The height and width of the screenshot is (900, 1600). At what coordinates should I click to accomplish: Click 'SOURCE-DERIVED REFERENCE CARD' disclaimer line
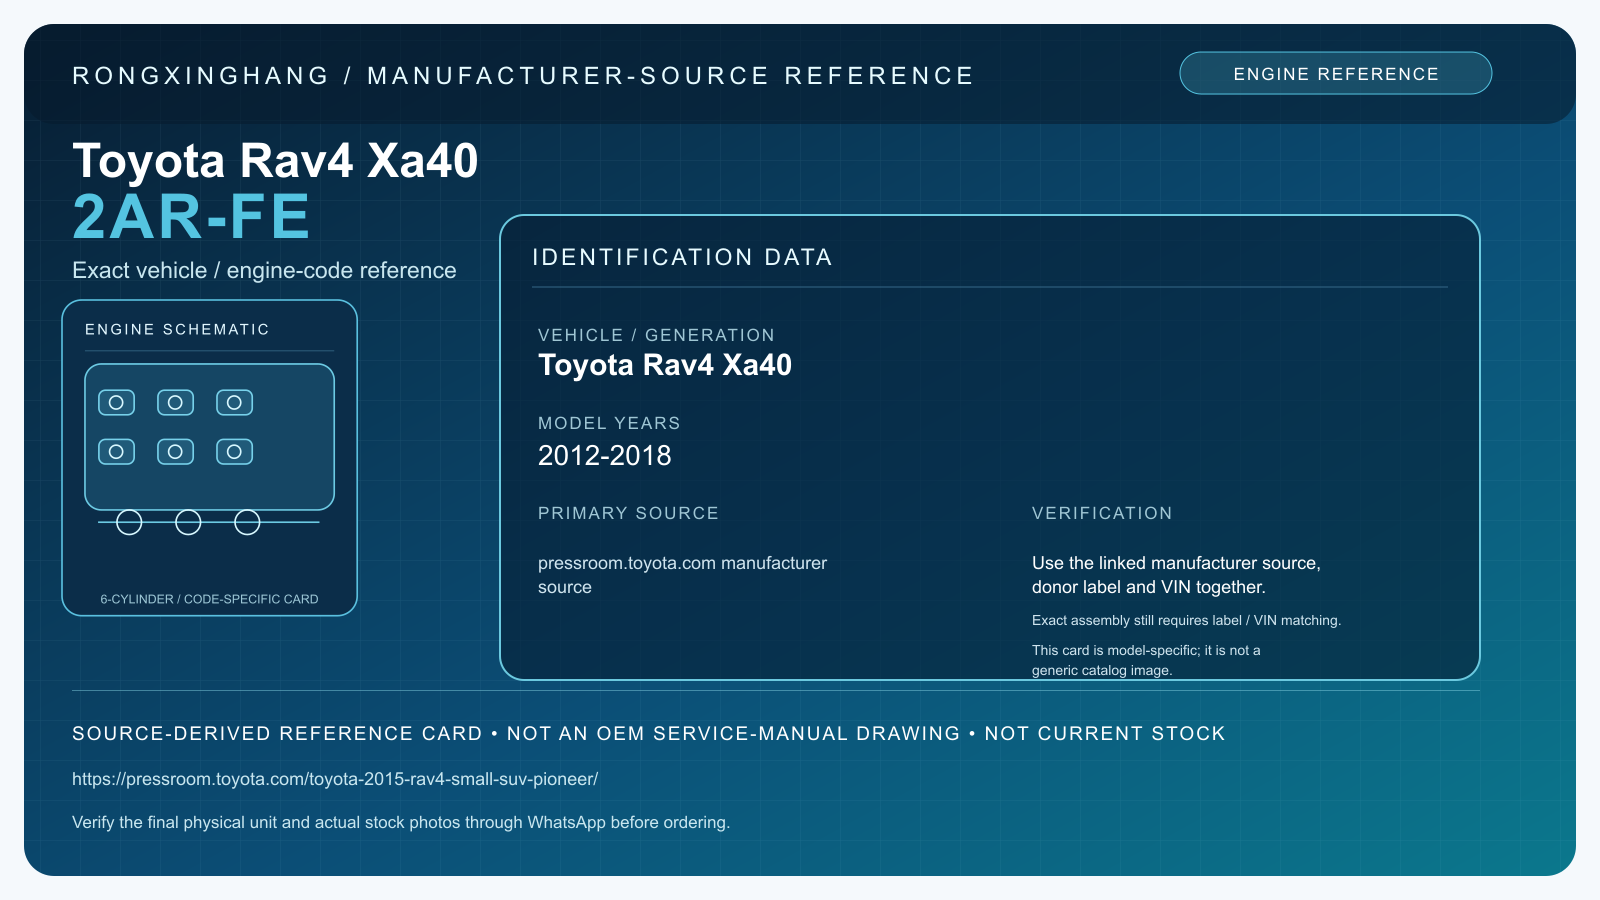point(648,733)
